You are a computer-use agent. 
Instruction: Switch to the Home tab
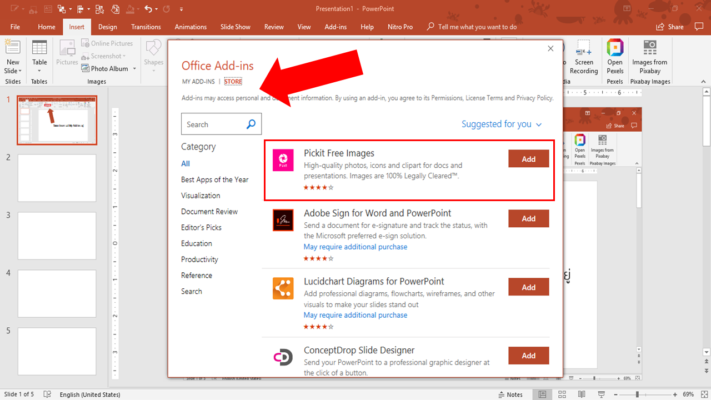46,27
